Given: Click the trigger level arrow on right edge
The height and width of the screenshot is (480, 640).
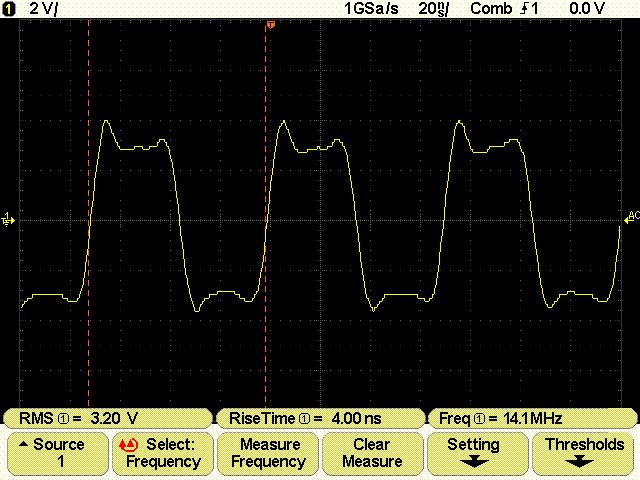Looking at the screenshot, I should point(631,218).
